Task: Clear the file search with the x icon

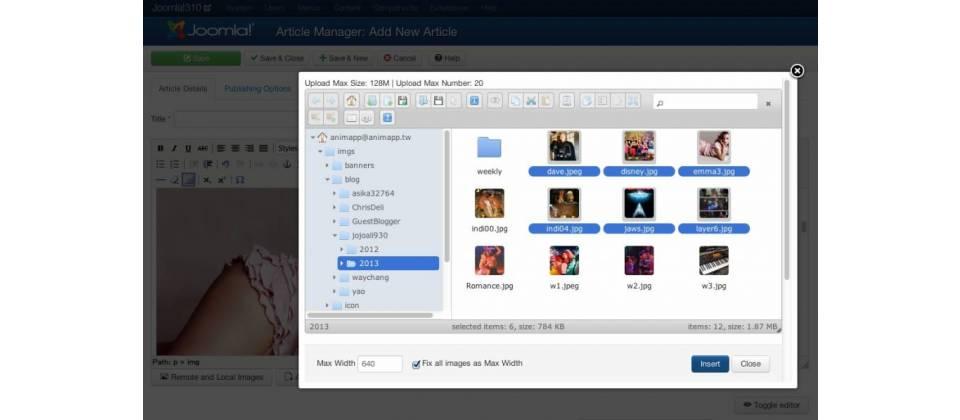Action: (x=768, y=103)
